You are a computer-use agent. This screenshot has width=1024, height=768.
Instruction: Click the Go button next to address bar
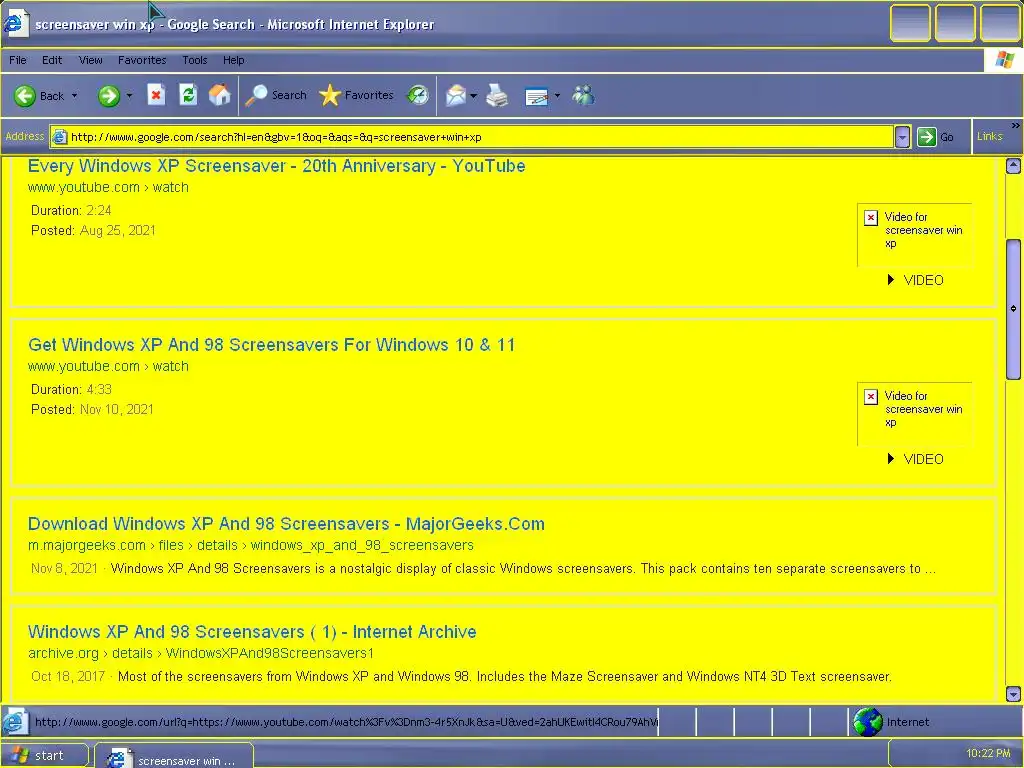coord(935,137)
